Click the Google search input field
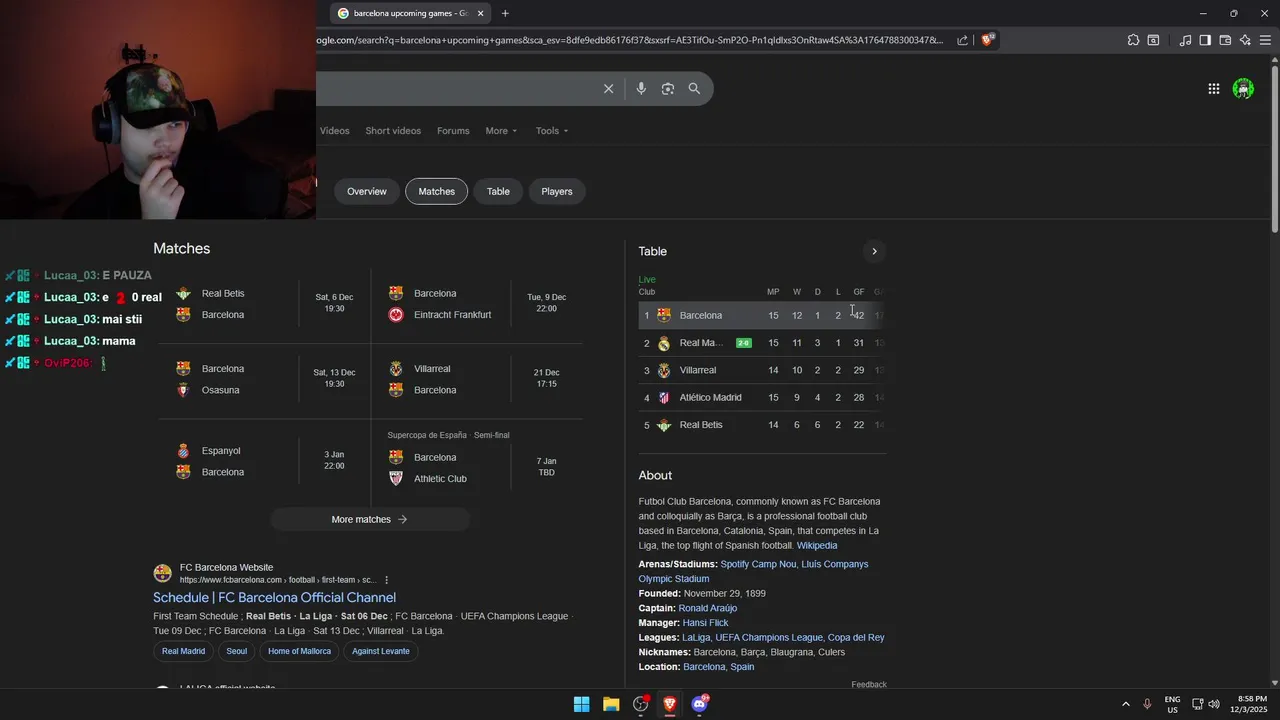The width and height of the screenshot is (1280, 720). (x=455, y=89)
